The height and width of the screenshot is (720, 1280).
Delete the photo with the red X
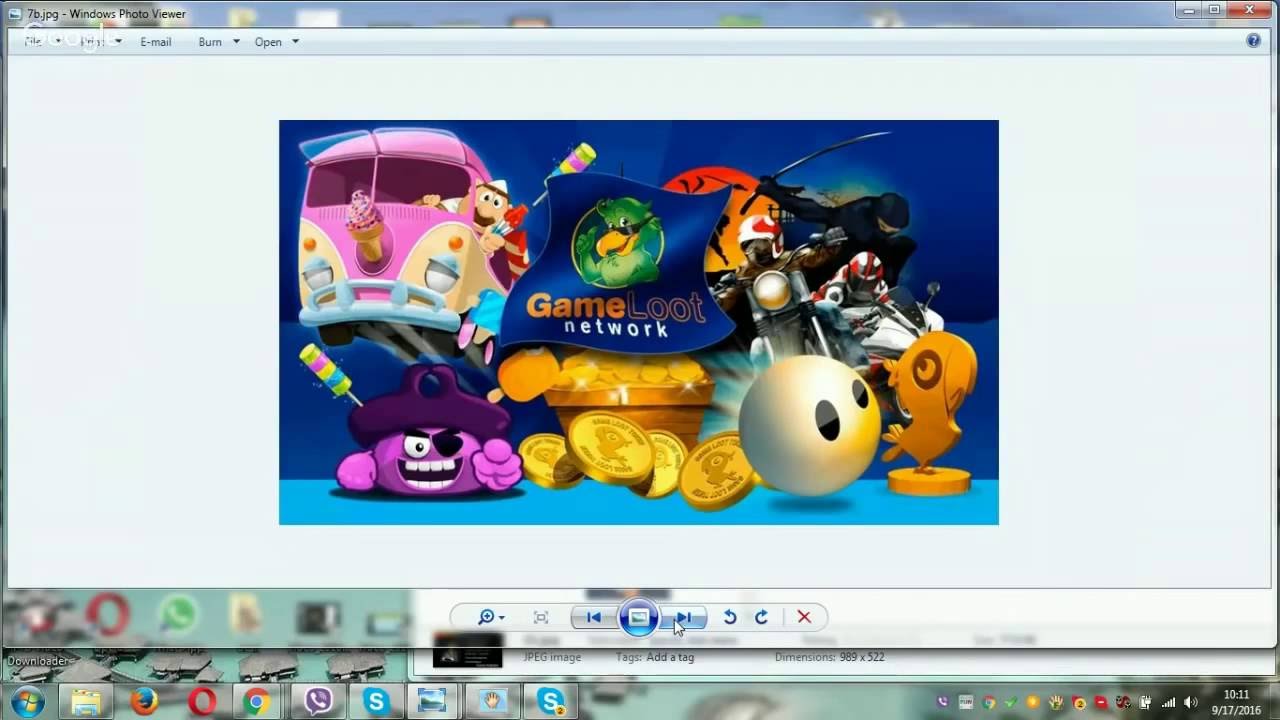point(804,617)
